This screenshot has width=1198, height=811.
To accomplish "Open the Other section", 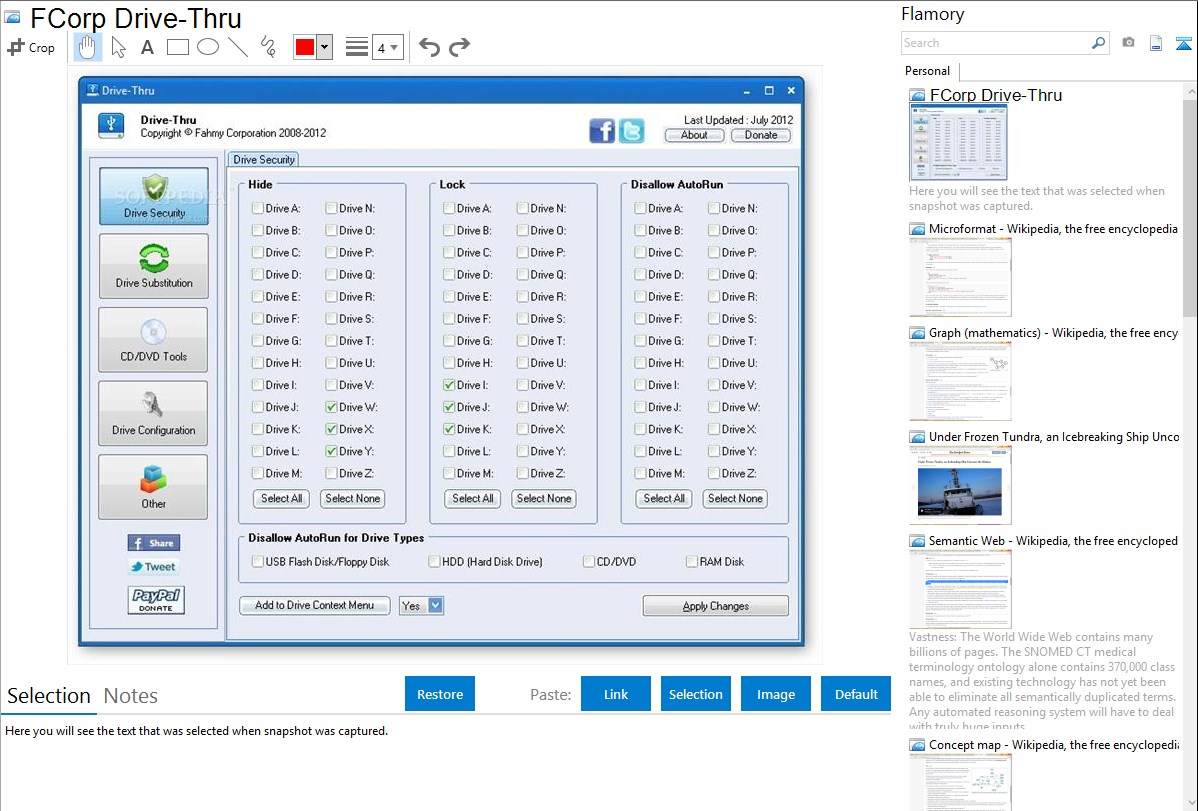I will point(154,487).
